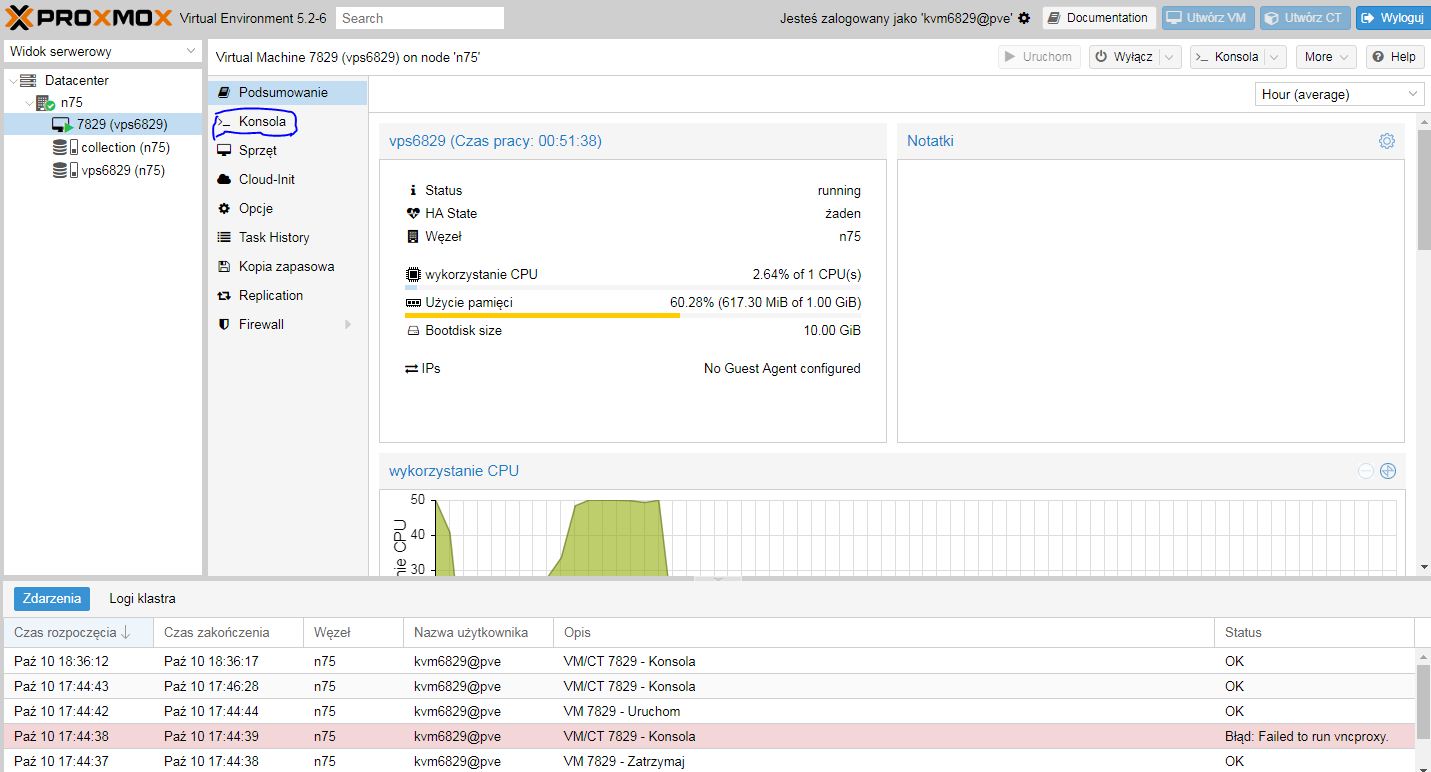Open the Hour (average) timeframe dropdown
This screenshot has width=1431, height=772.
(x=1339, y=94)
